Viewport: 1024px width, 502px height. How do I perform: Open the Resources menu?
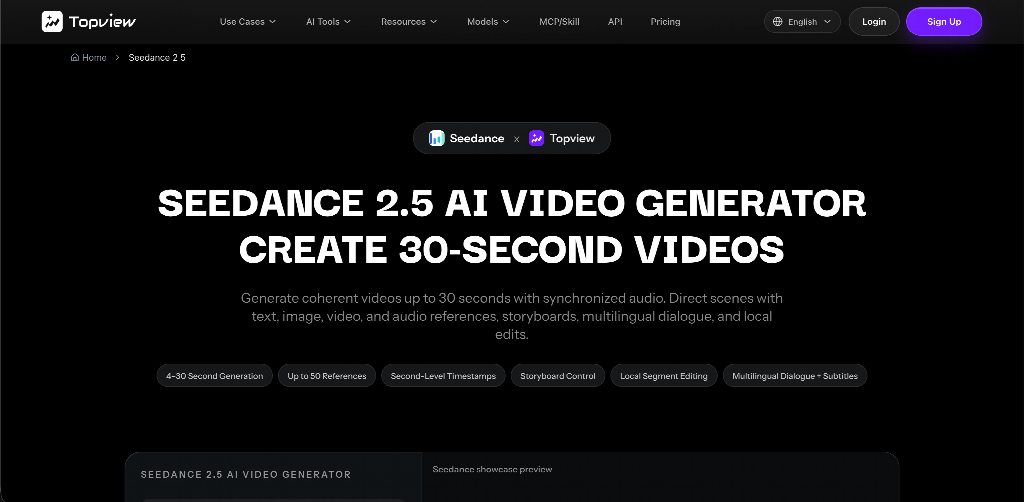[409, 22]
